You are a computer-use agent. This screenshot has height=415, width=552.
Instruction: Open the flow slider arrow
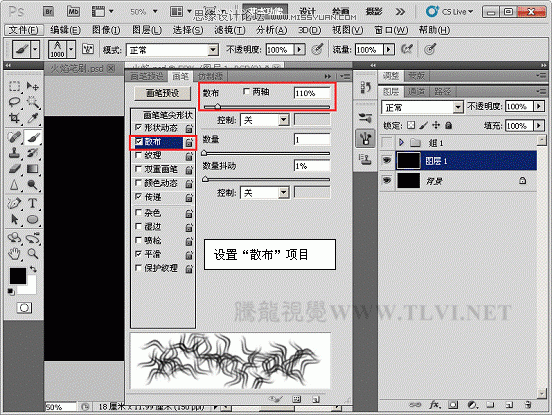click(388, 50)
